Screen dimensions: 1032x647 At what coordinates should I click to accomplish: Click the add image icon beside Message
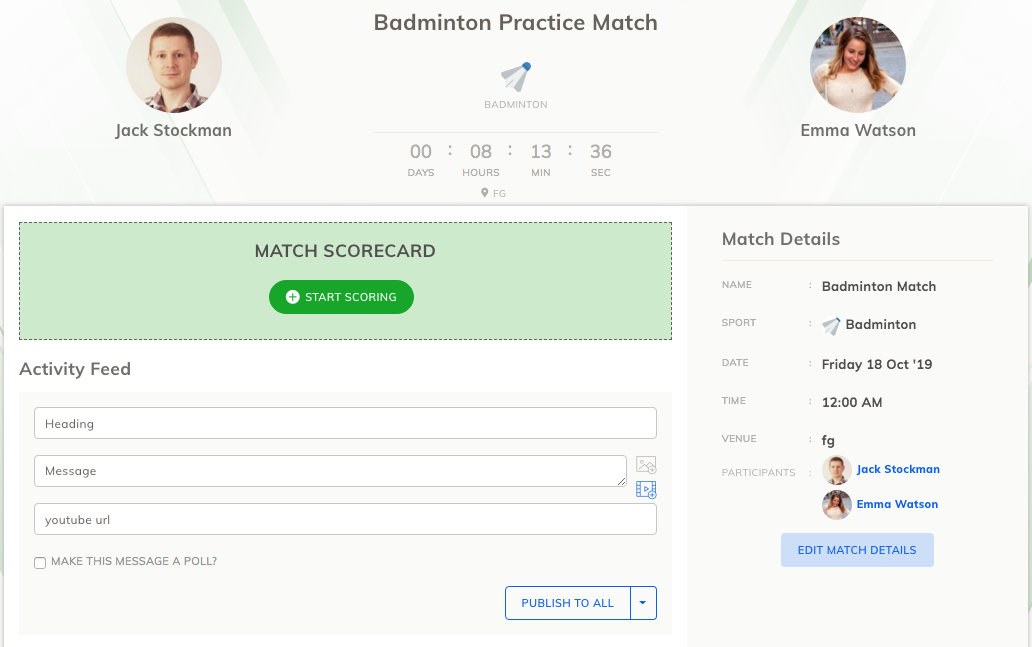tap(646, 465)
